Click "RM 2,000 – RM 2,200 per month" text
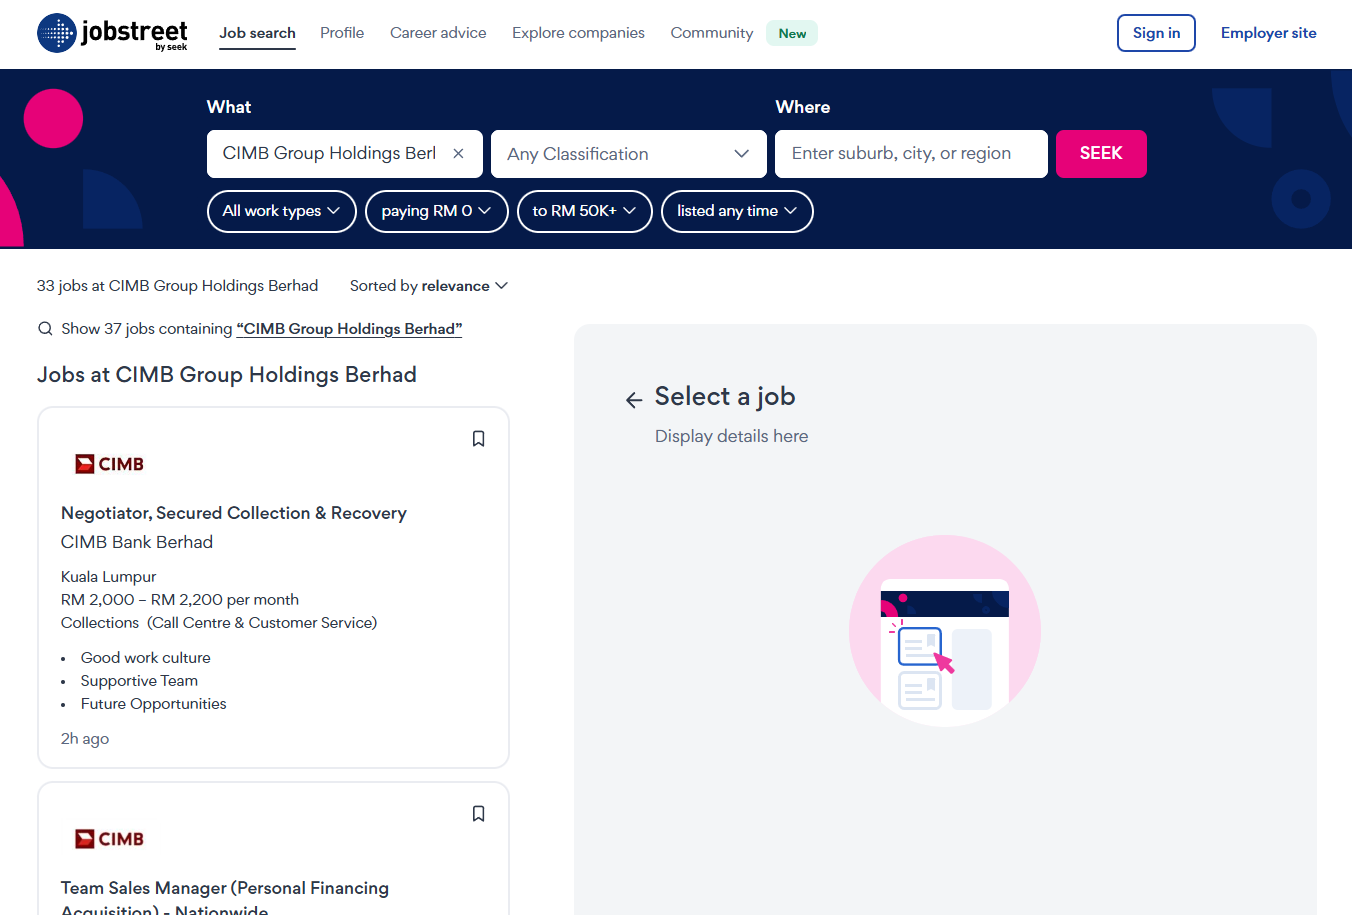 pyautogui.click(x=180, y=600)
